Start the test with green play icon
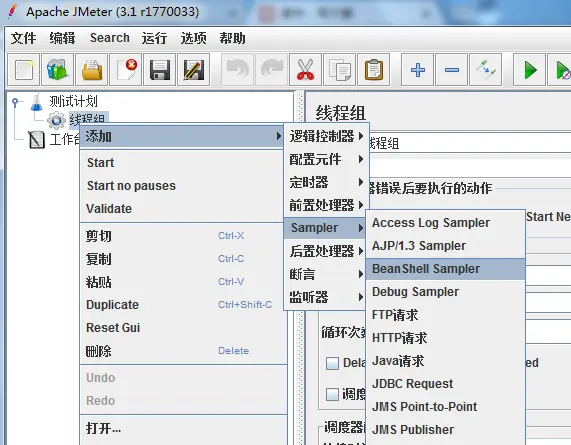The image size is (571, 445). pyautogui.click(x=529, y=70)
